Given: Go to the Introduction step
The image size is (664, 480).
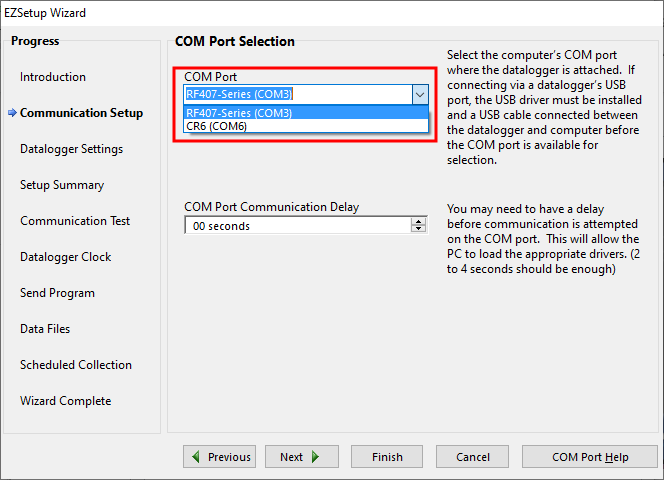Looking at the screenshot, I should pyautogui.click(x=53, y=77).
